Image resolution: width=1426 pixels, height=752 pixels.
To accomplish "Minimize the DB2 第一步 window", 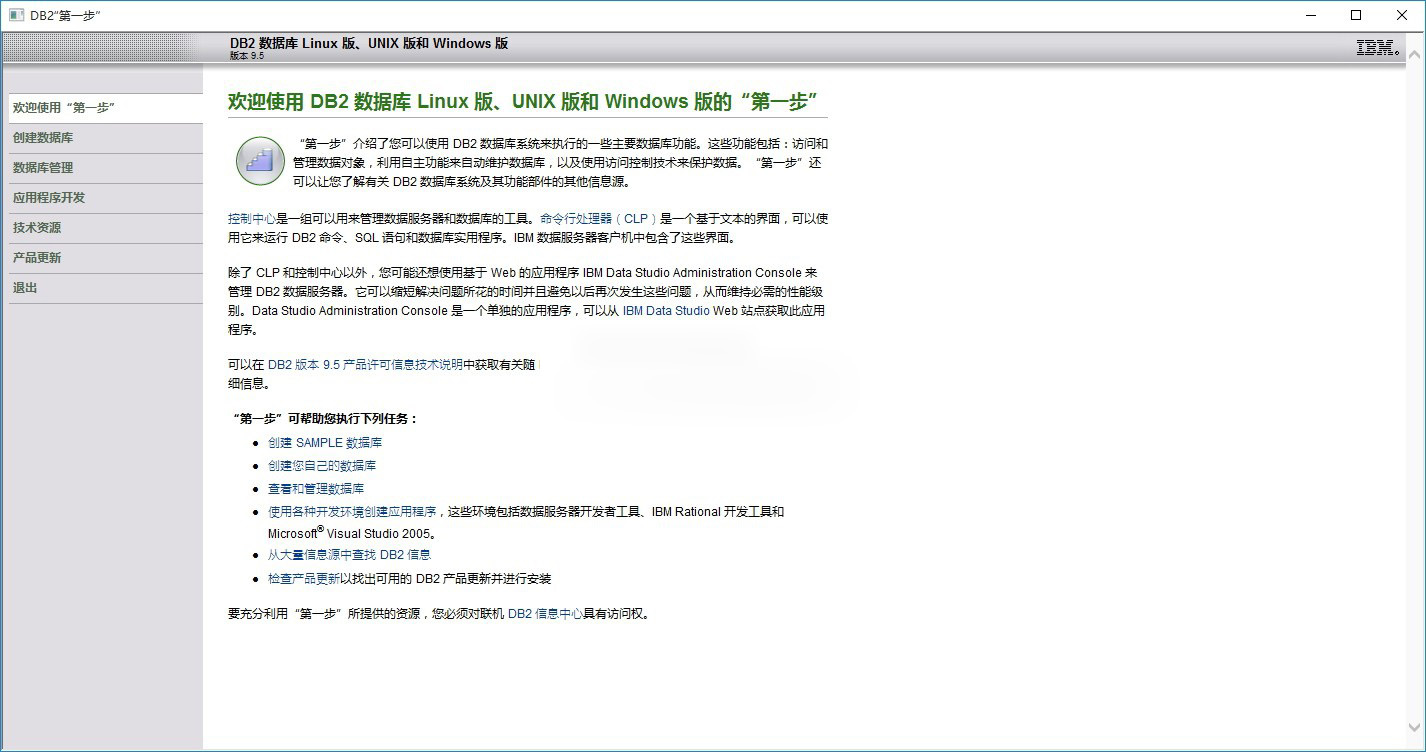I will pos(1311,15).
